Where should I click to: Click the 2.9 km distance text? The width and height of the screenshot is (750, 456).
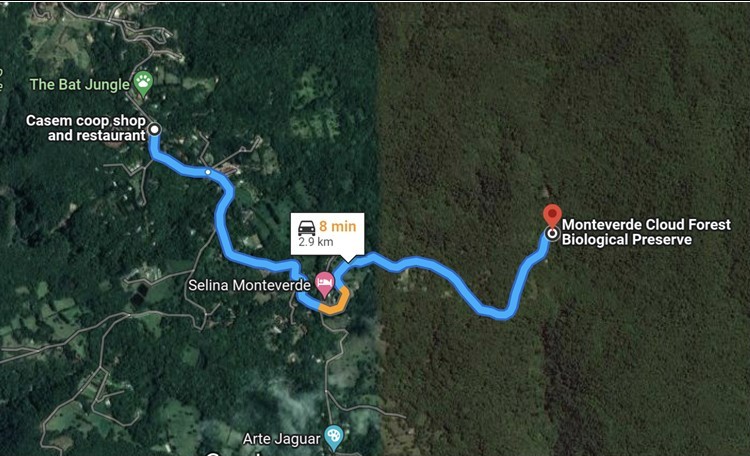point(316,242)
